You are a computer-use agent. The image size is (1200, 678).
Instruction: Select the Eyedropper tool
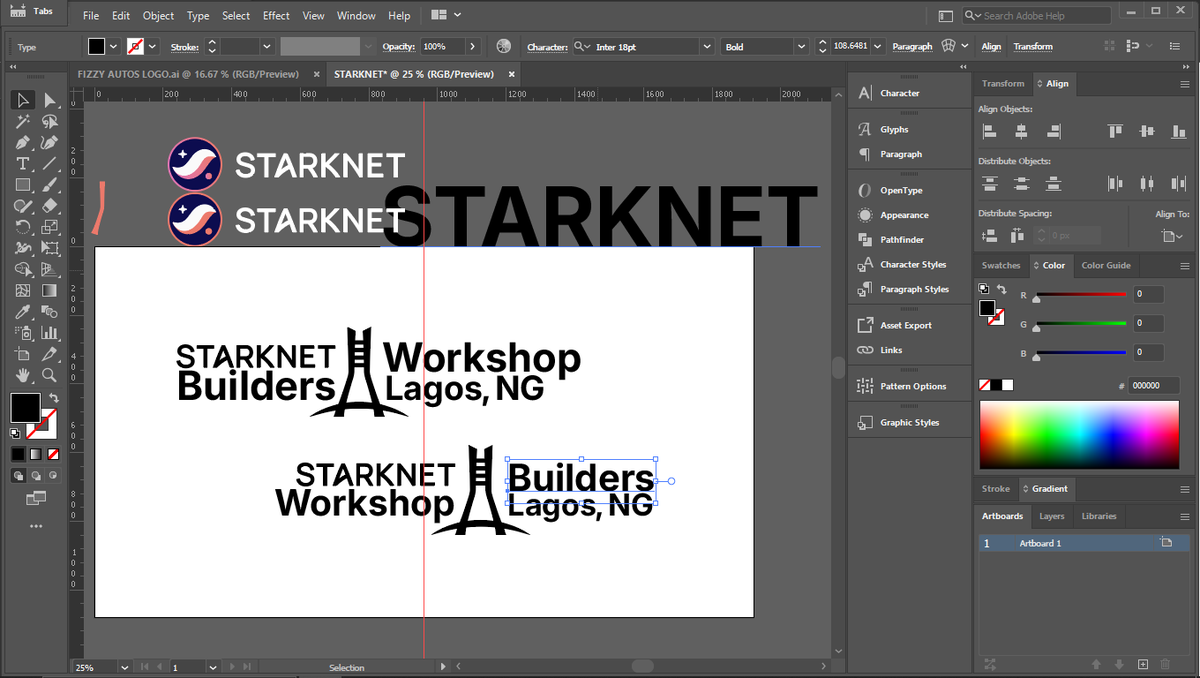point(23,312)
